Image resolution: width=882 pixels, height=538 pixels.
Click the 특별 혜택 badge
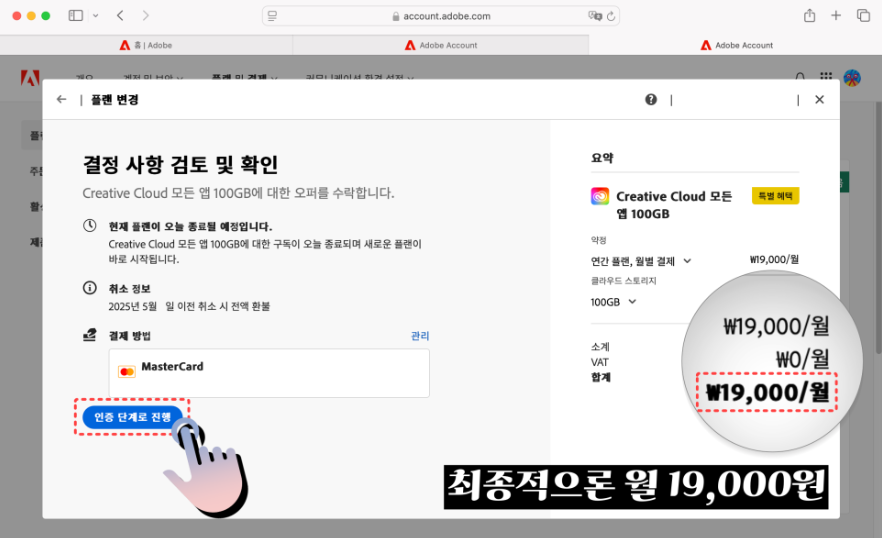click(775, 196)
